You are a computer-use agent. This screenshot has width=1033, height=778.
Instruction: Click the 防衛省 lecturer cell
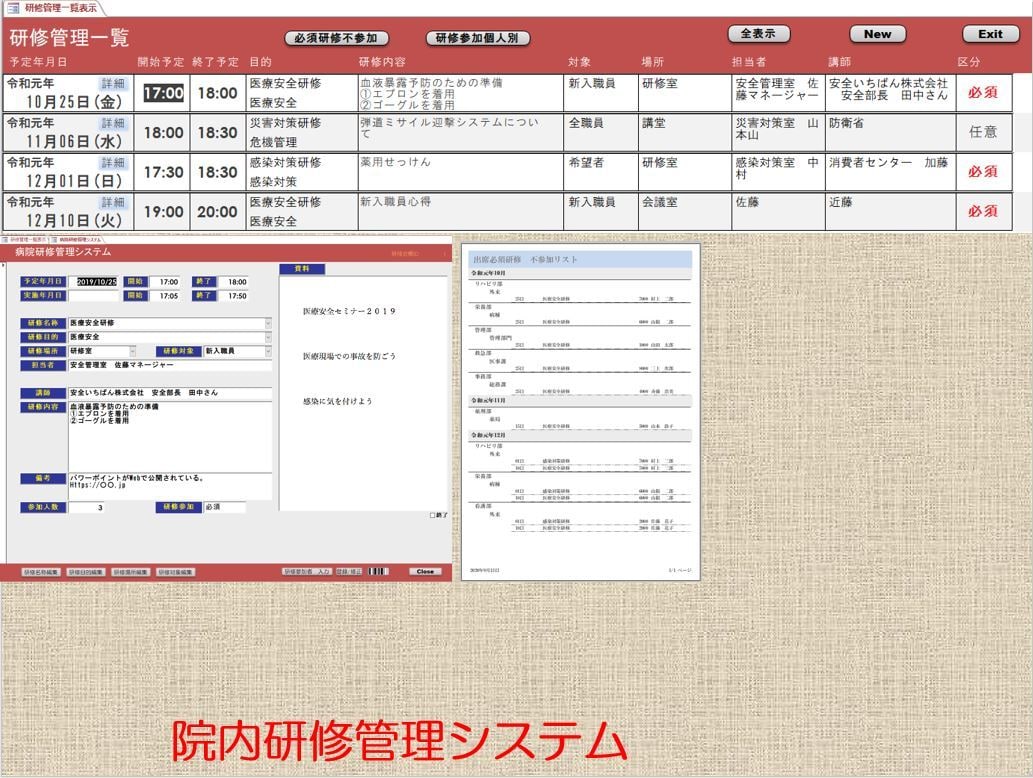click(x=889, y=132)
